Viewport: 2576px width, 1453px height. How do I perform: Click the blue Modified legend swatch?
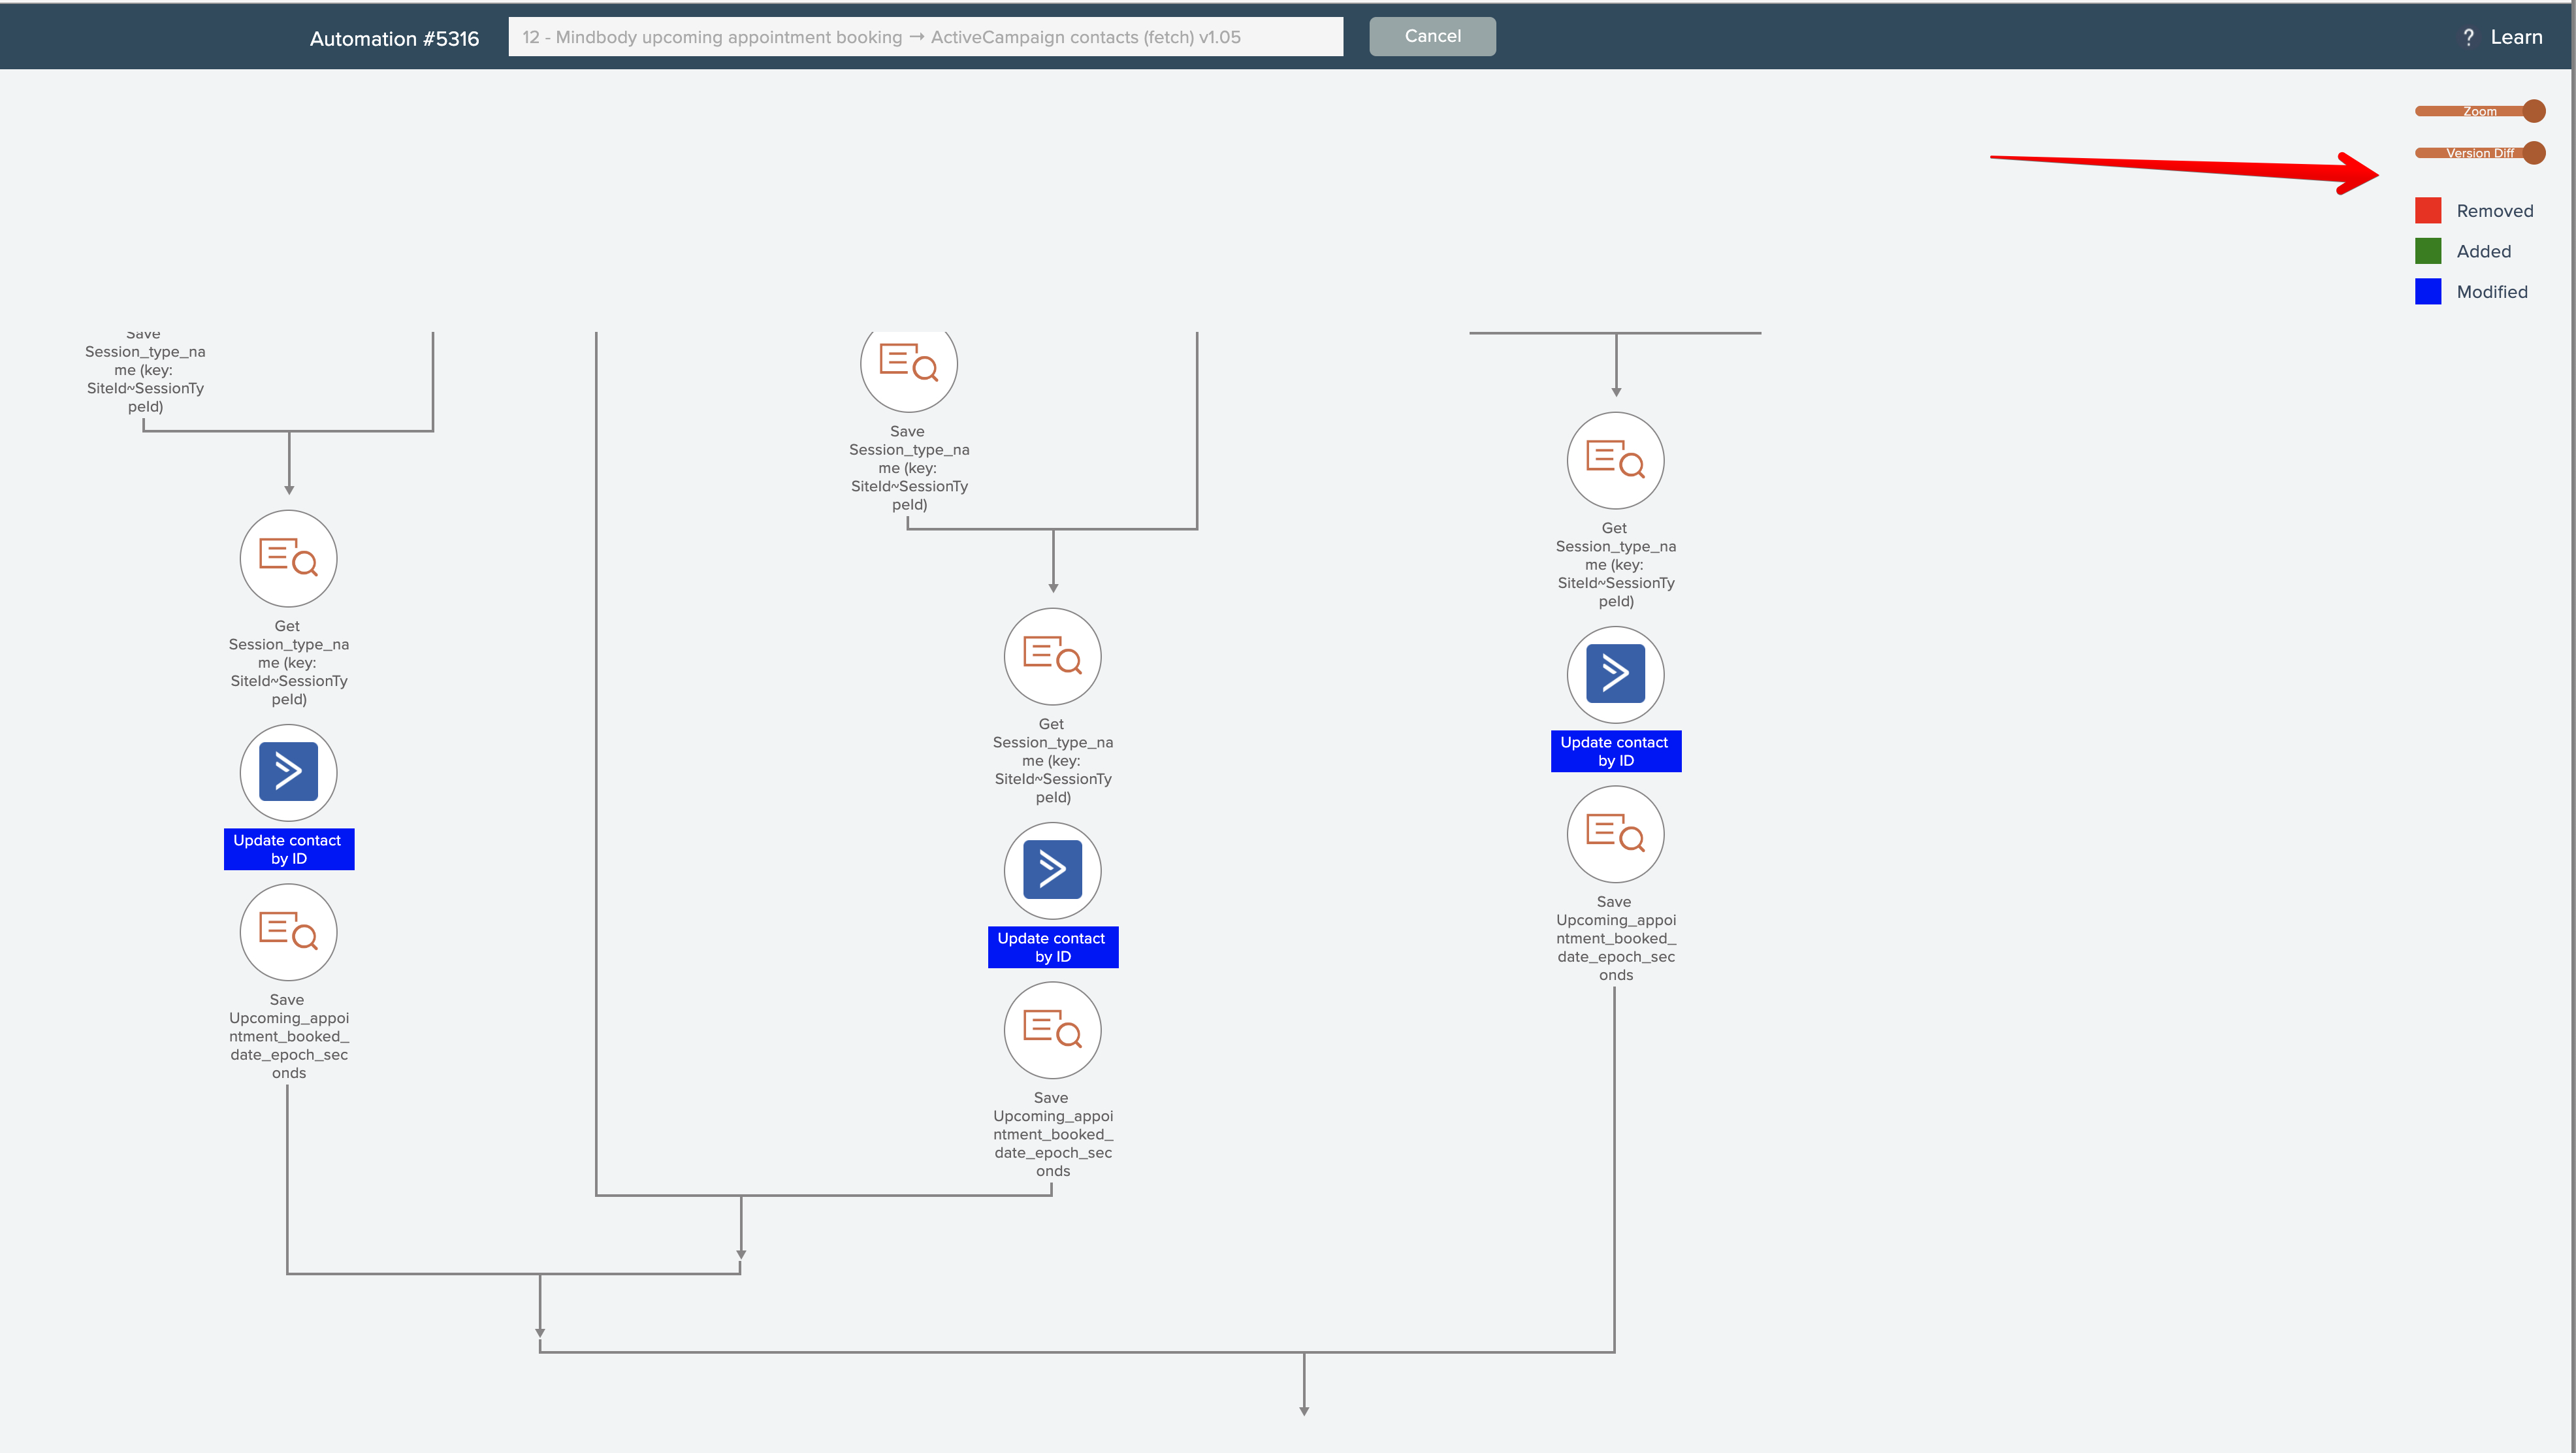(2427, 292)
